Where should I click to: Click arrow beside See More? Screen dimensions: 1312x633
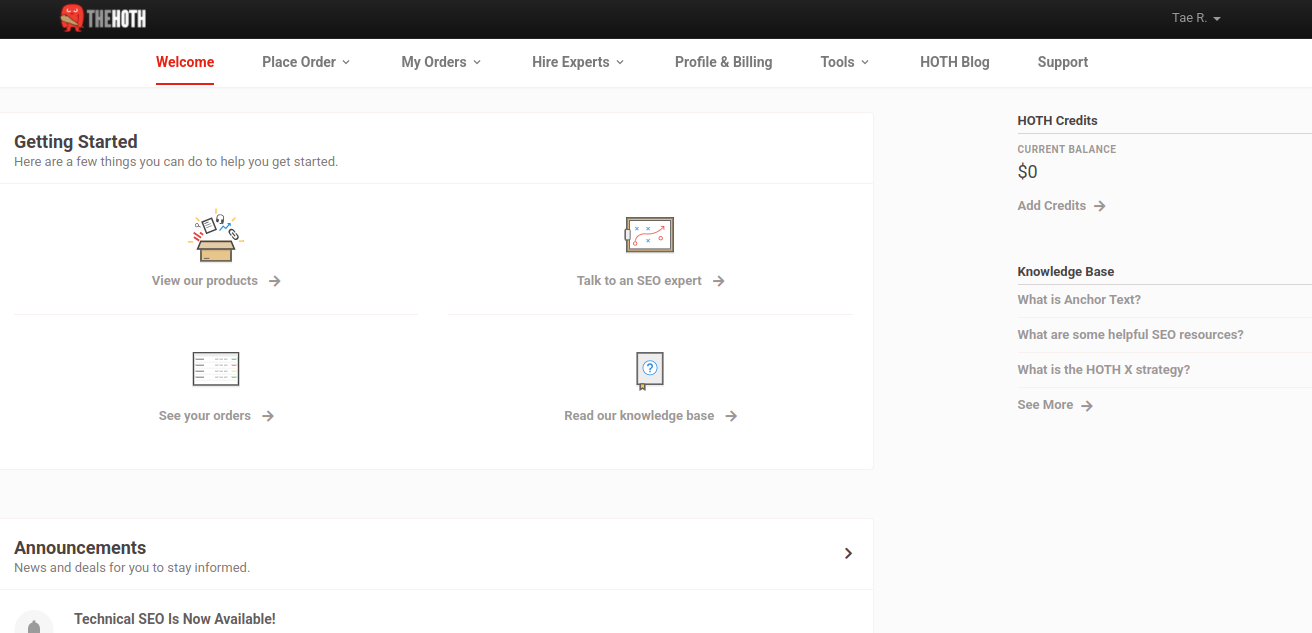[x=1087, y=405]
